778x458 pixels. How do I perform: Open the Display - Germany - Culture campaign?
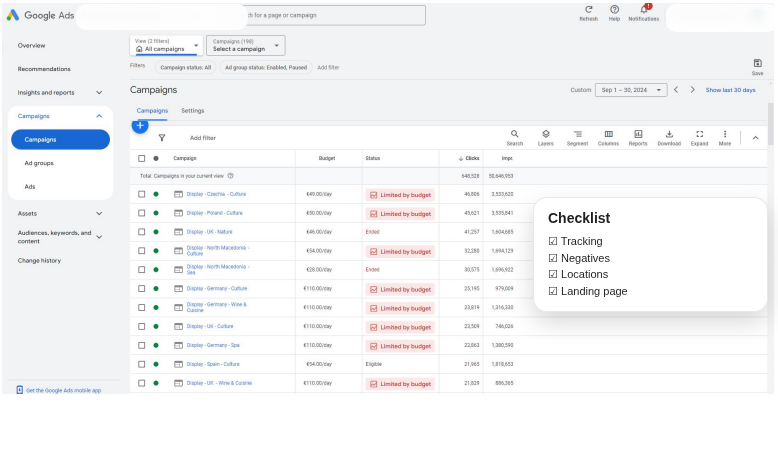[x=216, y=288]
